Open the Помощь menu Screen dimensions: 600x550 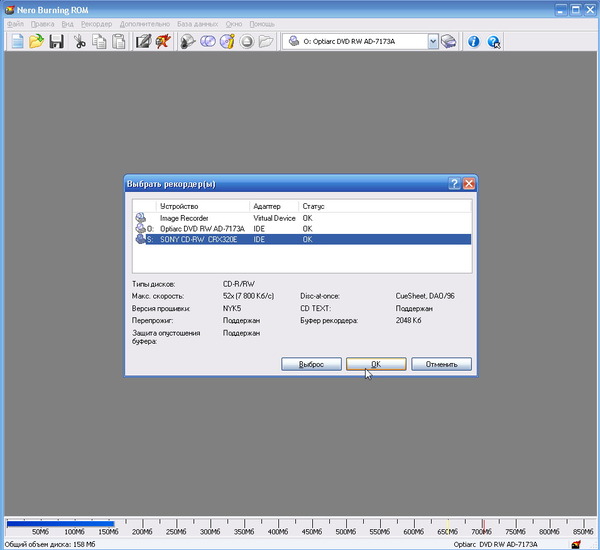(262, 24)
